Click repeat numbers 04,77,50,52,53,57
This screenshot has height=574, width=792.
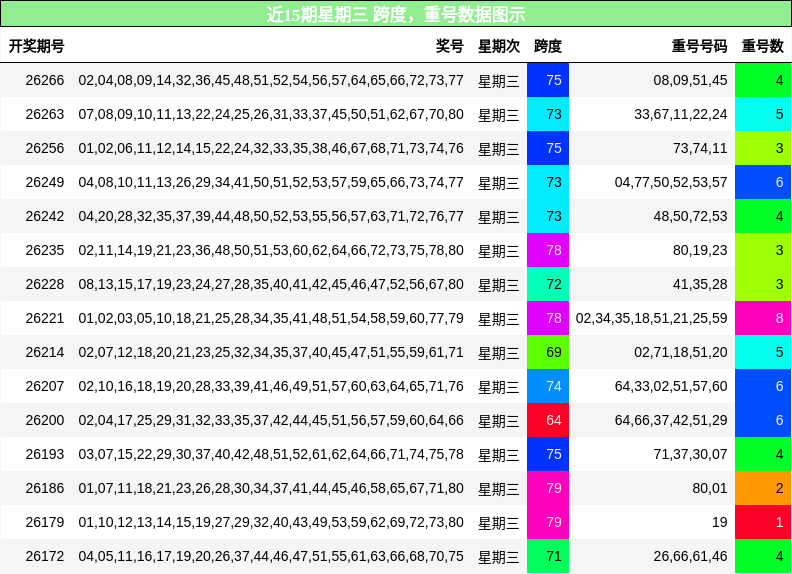[671, 182]
